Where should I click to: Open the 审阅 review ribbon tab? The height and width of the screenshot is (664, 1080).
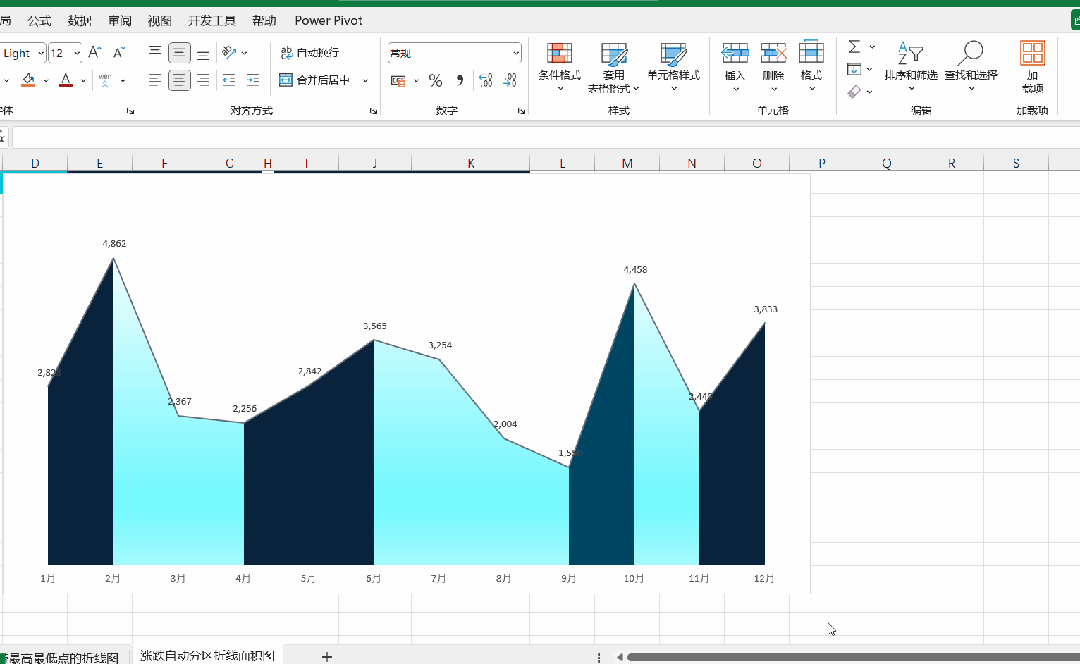click(x=120, y=21)
